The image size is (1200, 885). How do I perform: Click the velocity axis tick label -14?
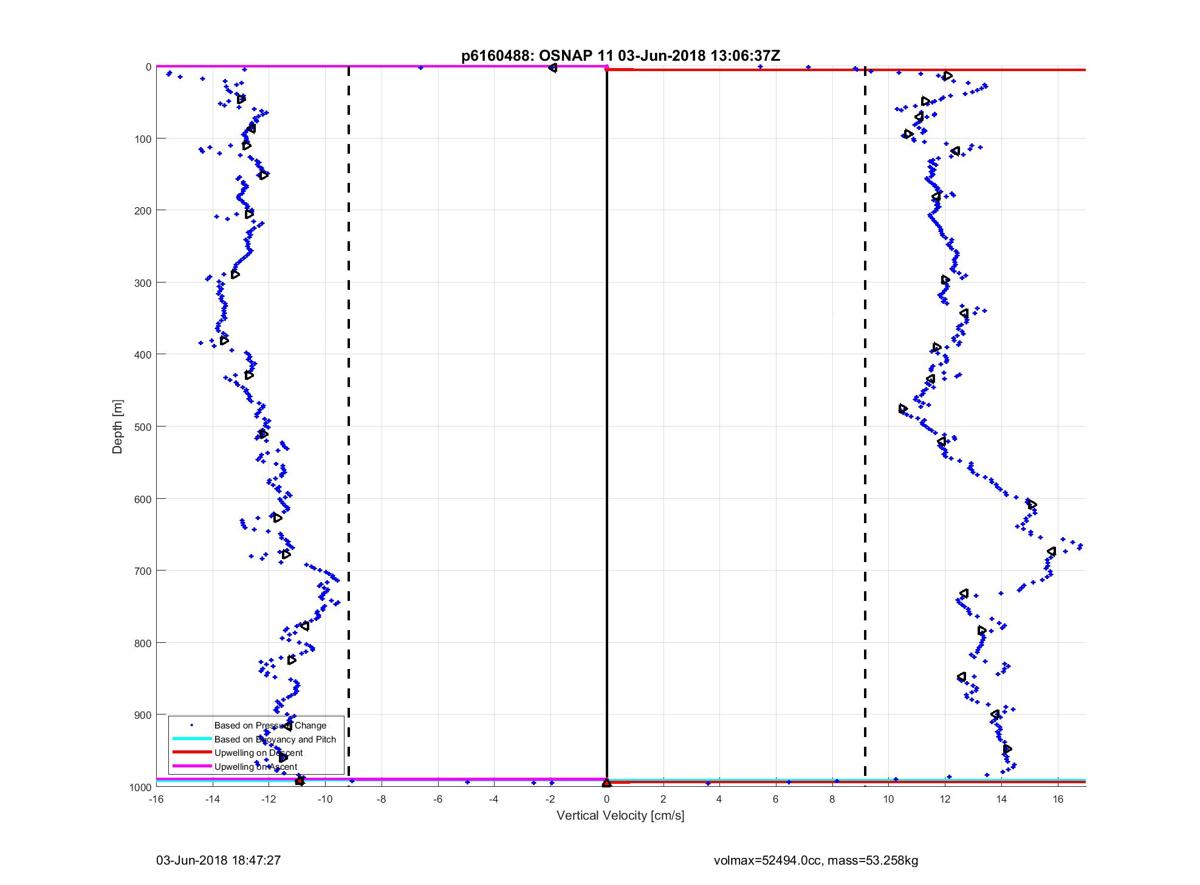(x=212, y=800)
